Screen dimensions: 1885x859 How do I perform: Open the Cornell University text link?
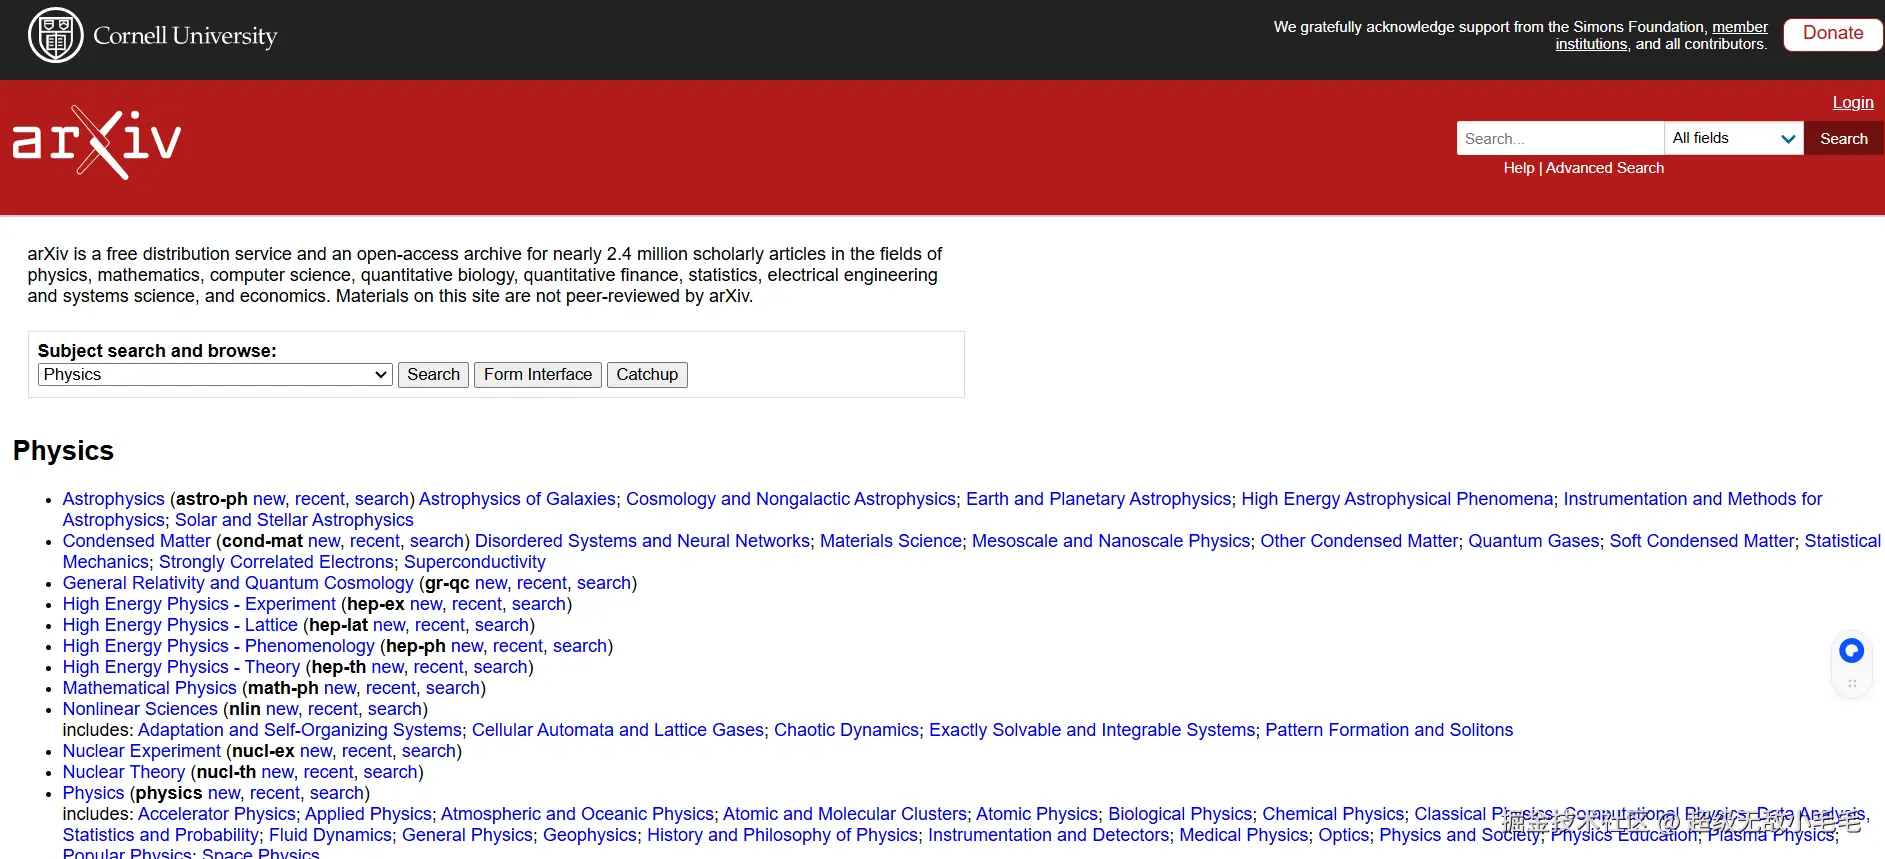click(x=185, y=36)
